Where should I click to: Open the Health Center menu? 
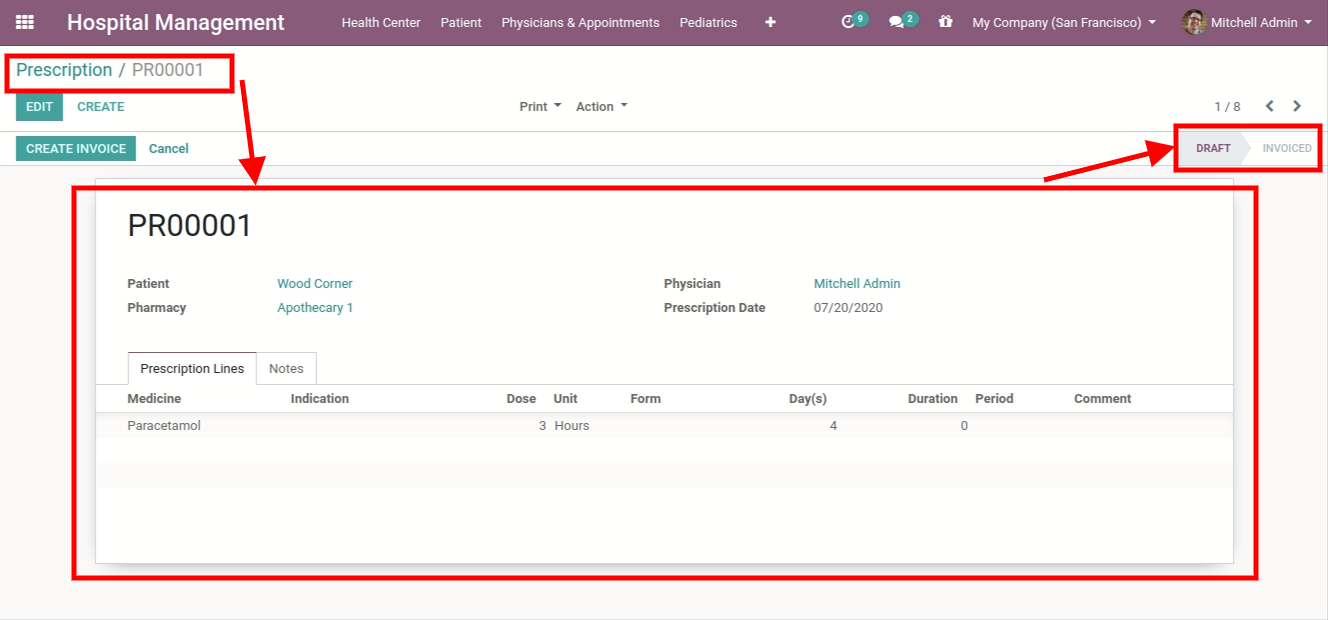[381, 22]
